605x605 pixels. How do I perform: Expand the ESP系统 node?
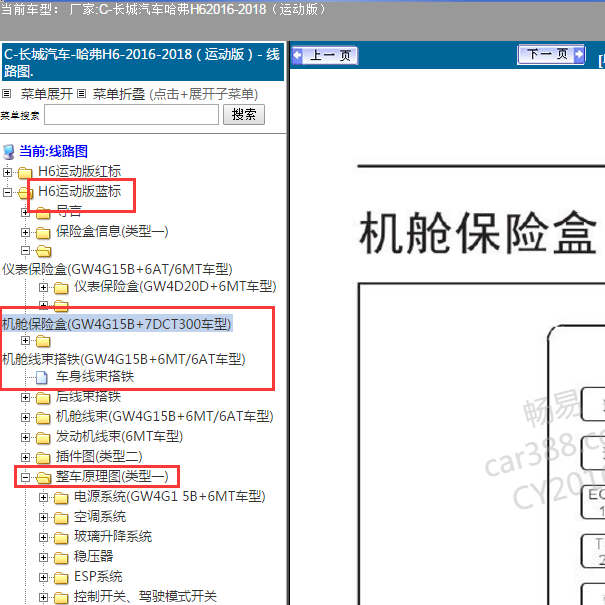43,578
